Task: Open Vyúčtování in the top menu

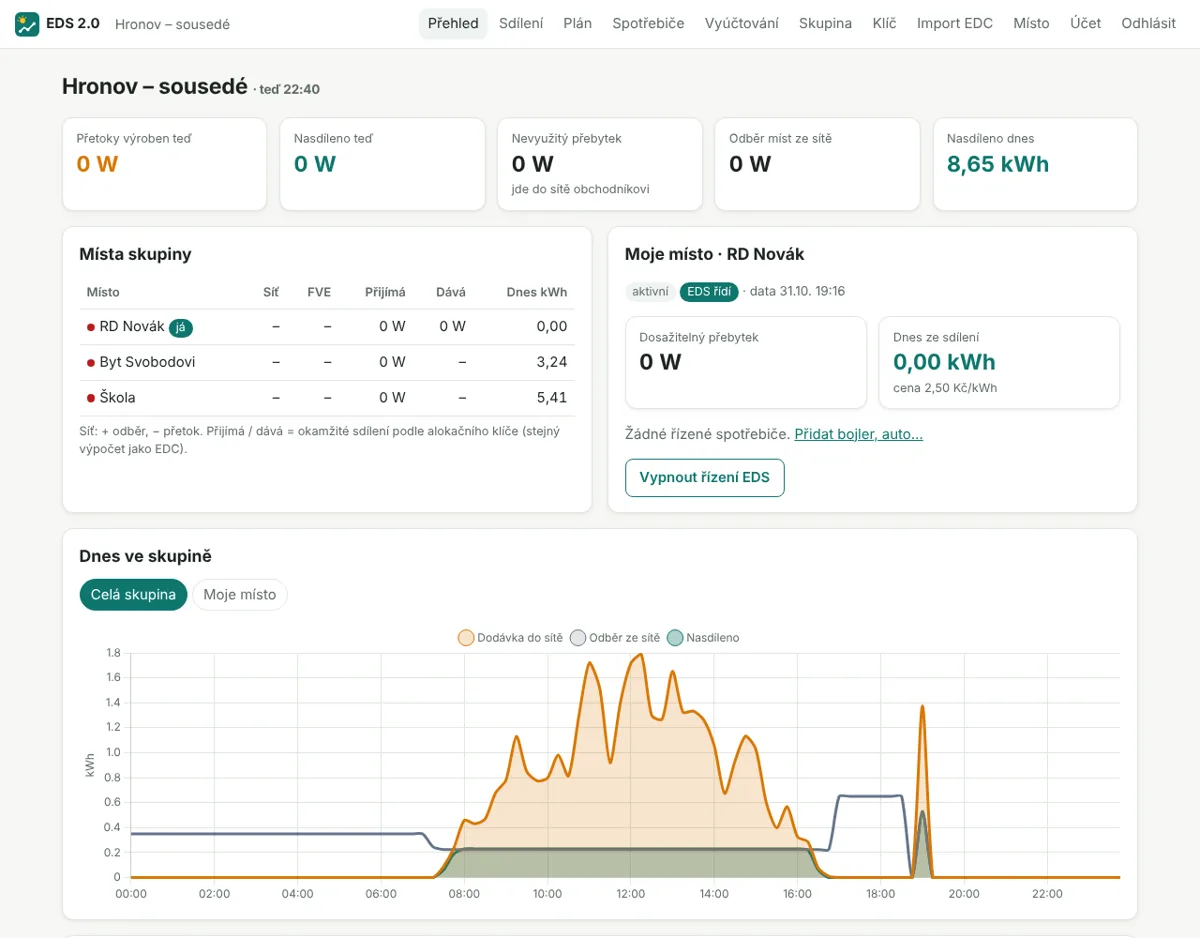Action: coord(742,23)
